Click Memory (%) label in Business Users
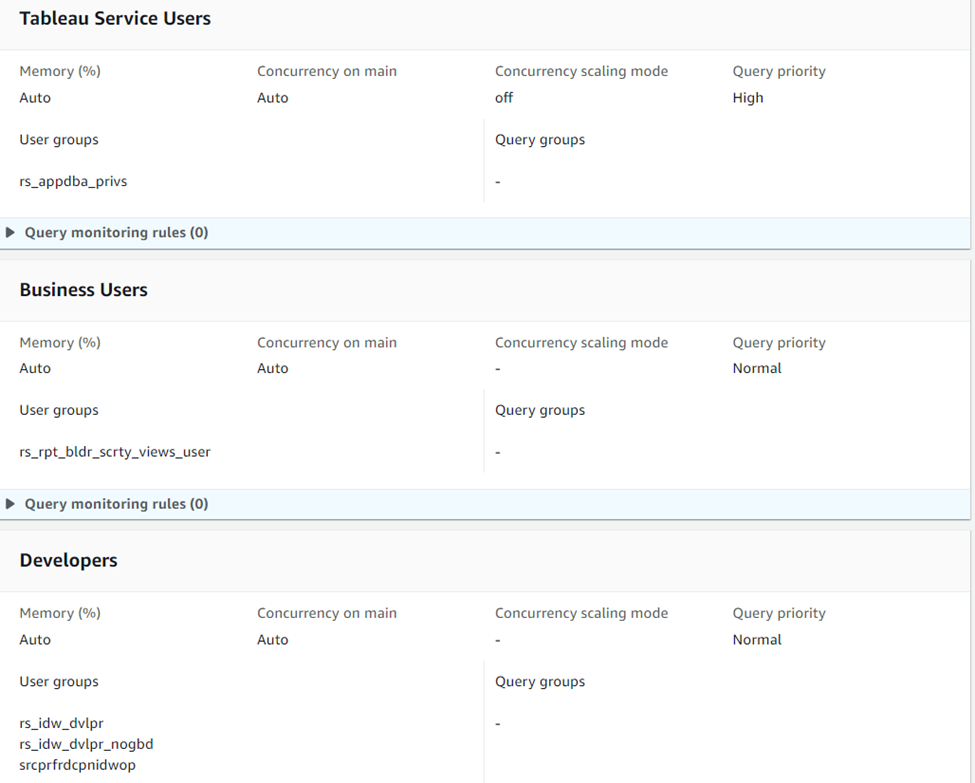Image resolution: width=975 pixels, height=783 pixels. (60, 343)
